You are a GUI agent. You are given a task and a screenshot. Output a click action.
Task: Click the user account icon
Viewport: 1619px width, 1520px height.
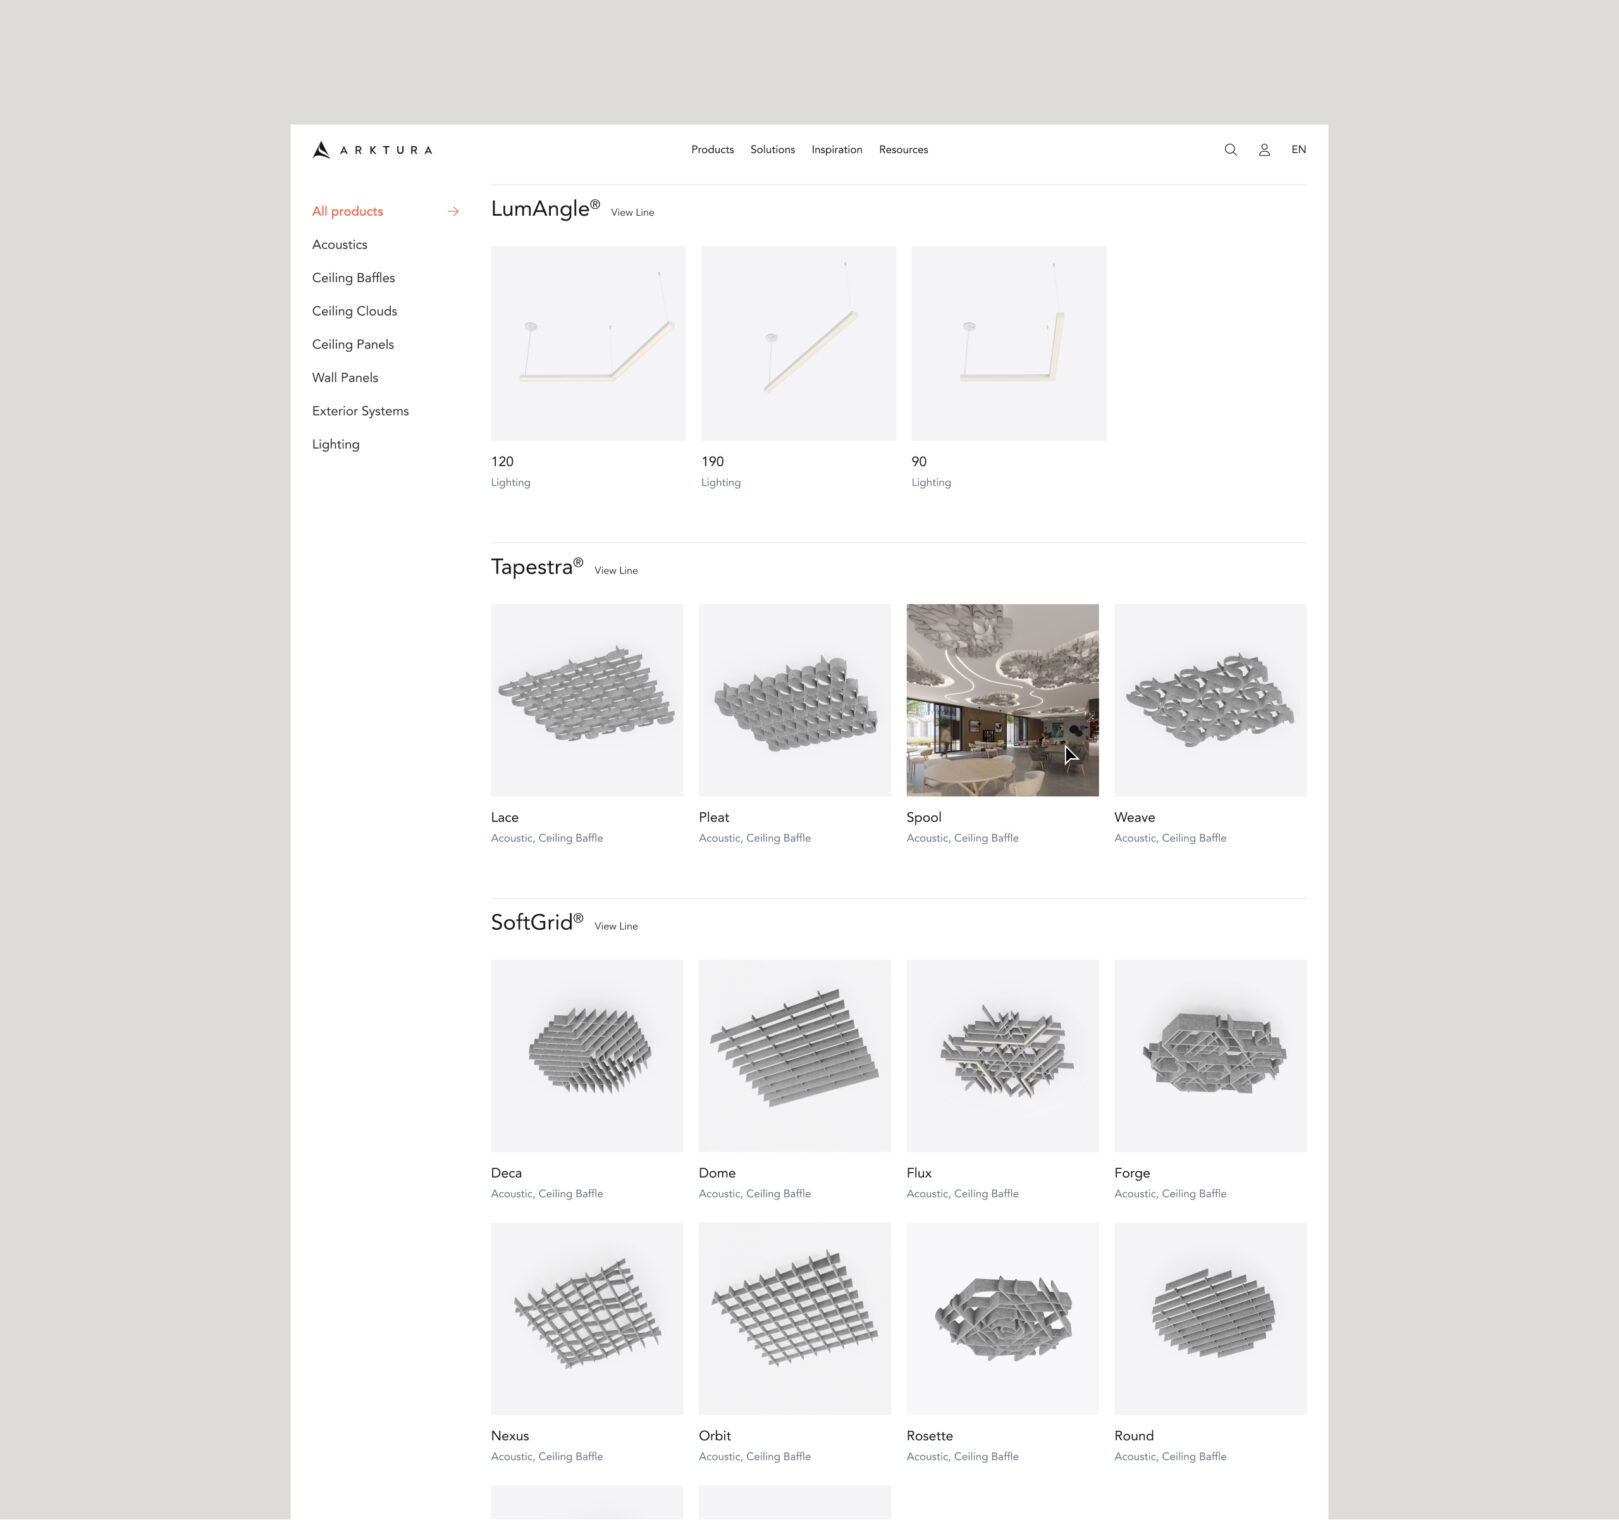pos(1264,150)
